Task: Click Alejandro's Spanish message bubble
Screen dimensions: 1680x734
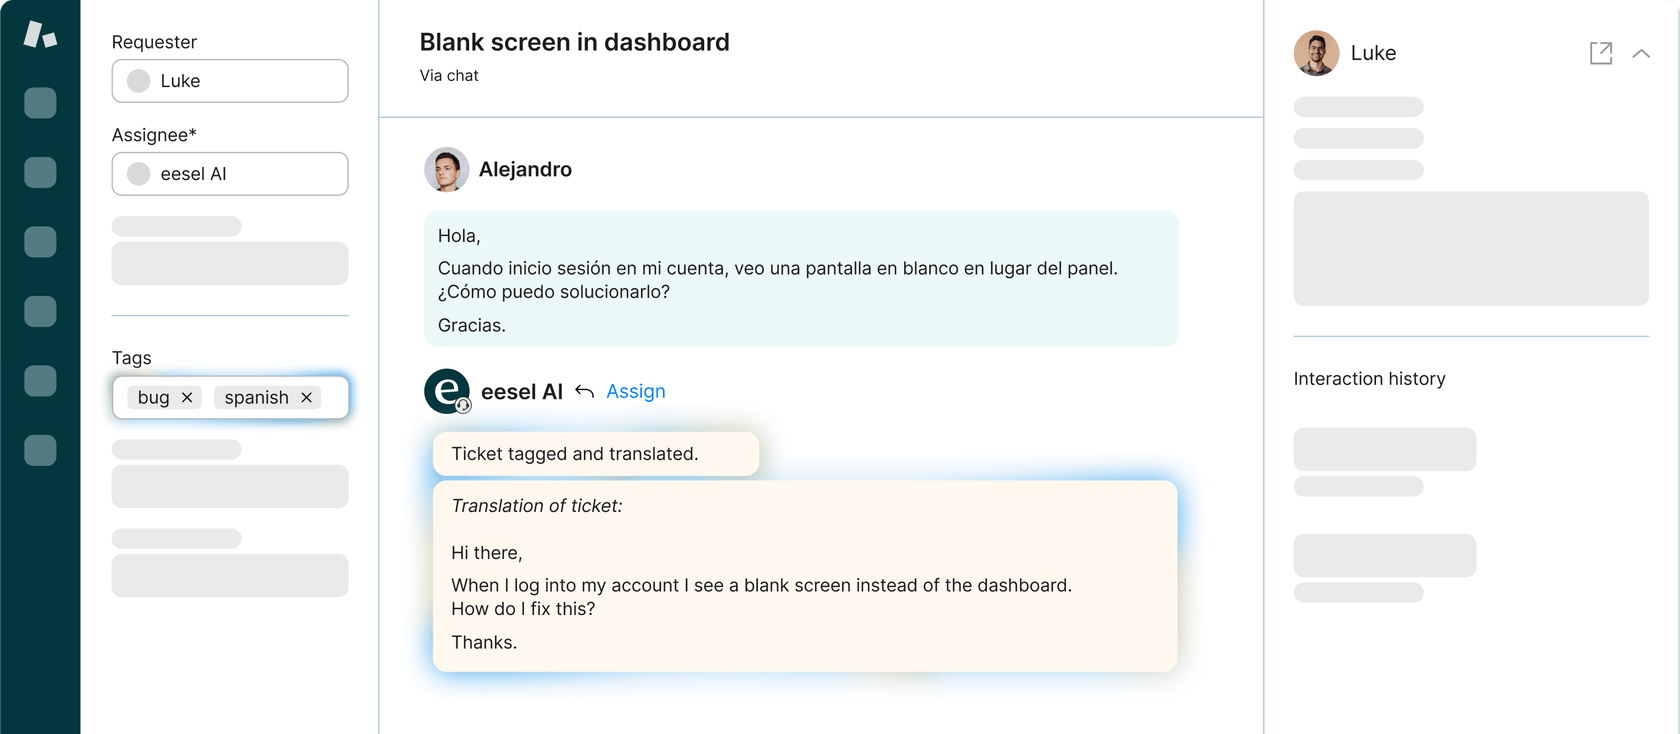Action: click(x=800, y=279)
